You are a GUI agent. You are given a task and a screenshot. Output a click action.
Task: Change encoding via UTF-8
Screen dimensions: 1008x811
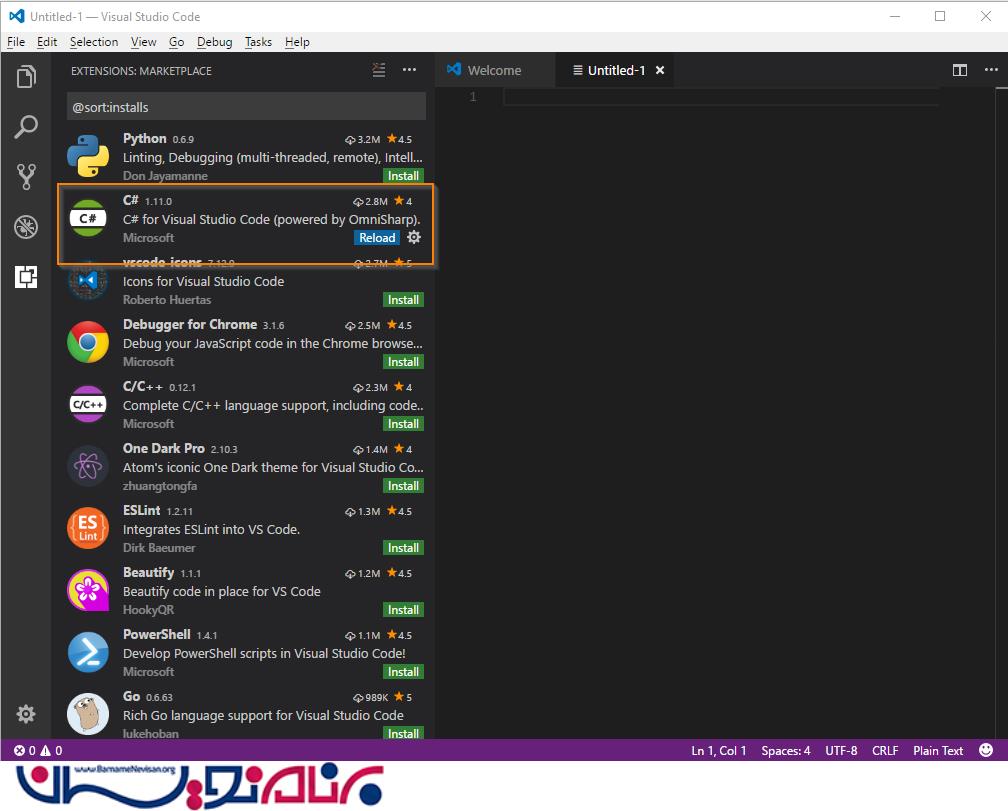coord(841,750)
